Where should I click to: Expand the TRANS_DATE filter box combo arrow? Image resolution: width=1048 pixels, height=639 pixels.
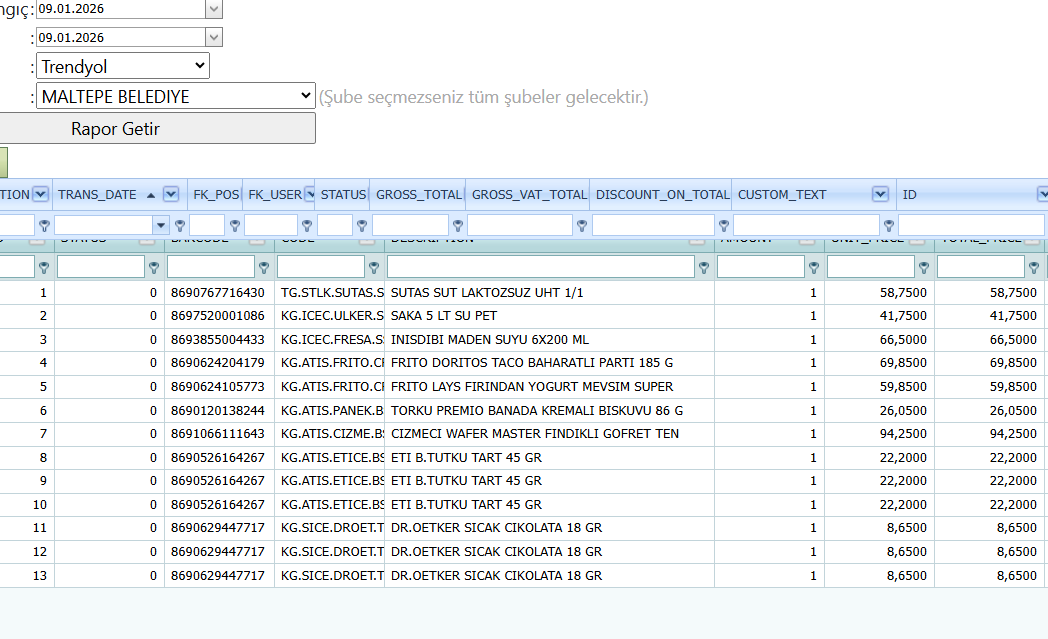coord(160,225)
